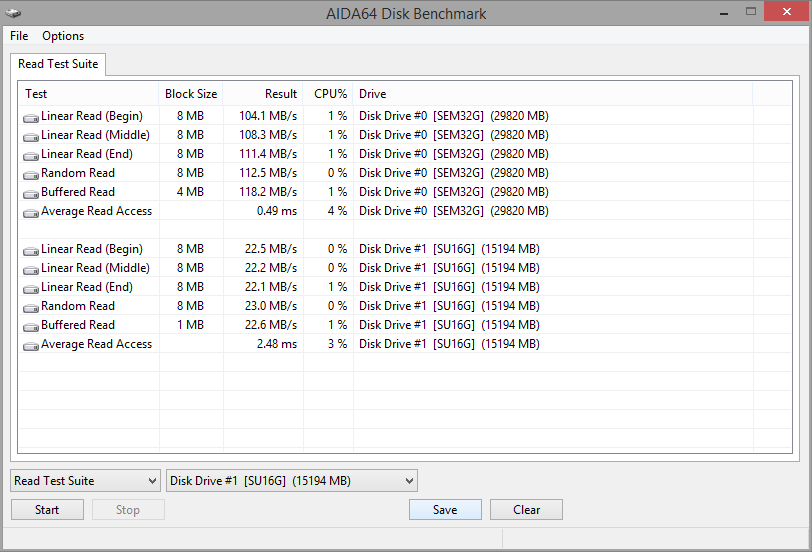Click the CPU% column header
Image resolution: width=812 pixels, height=552 pixels.
[x=328, y=94]
